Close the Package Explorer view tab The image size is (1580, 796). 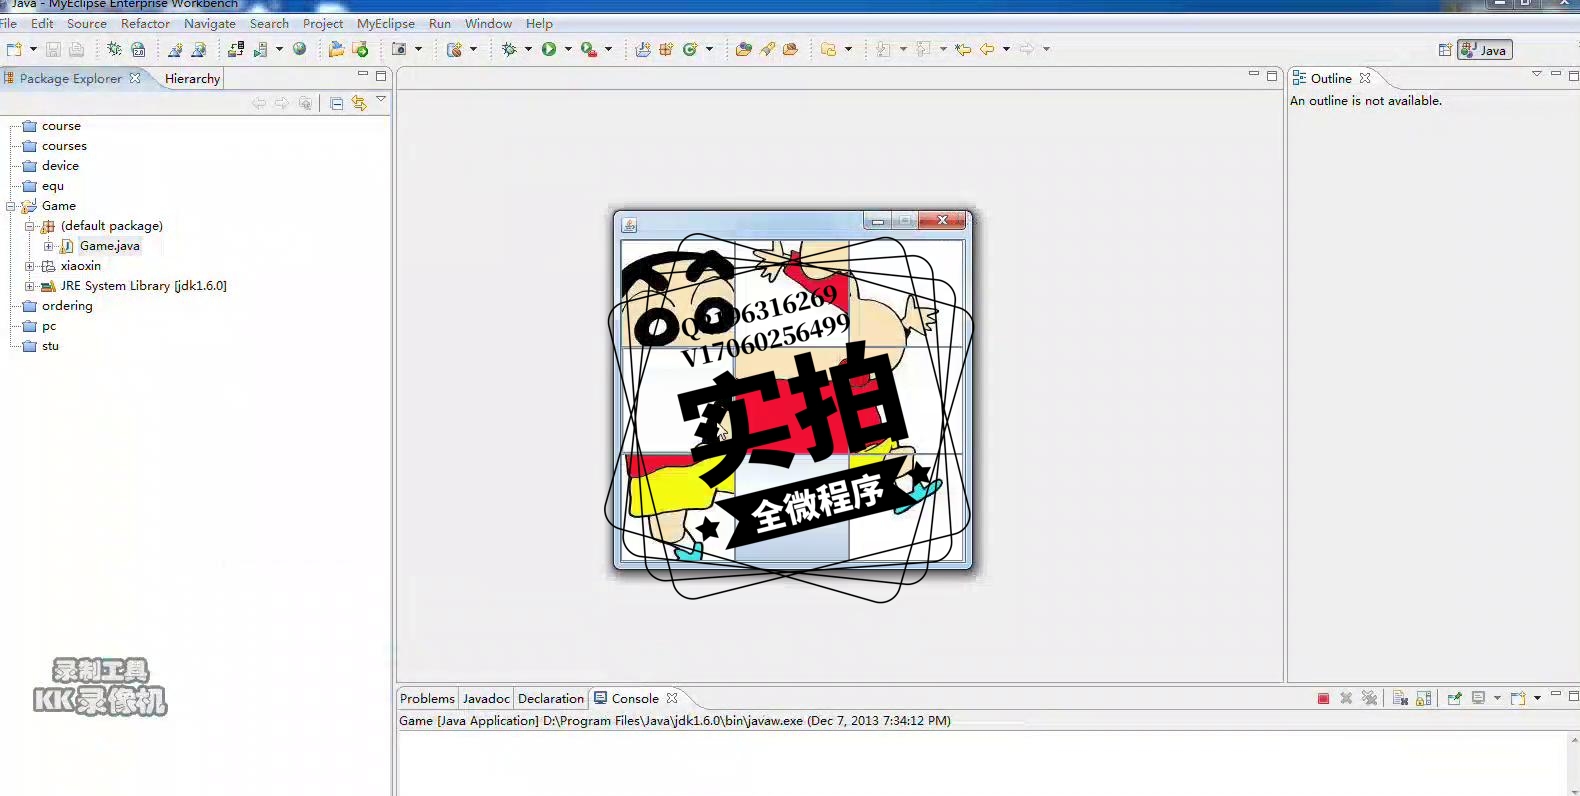click(135, 78)
